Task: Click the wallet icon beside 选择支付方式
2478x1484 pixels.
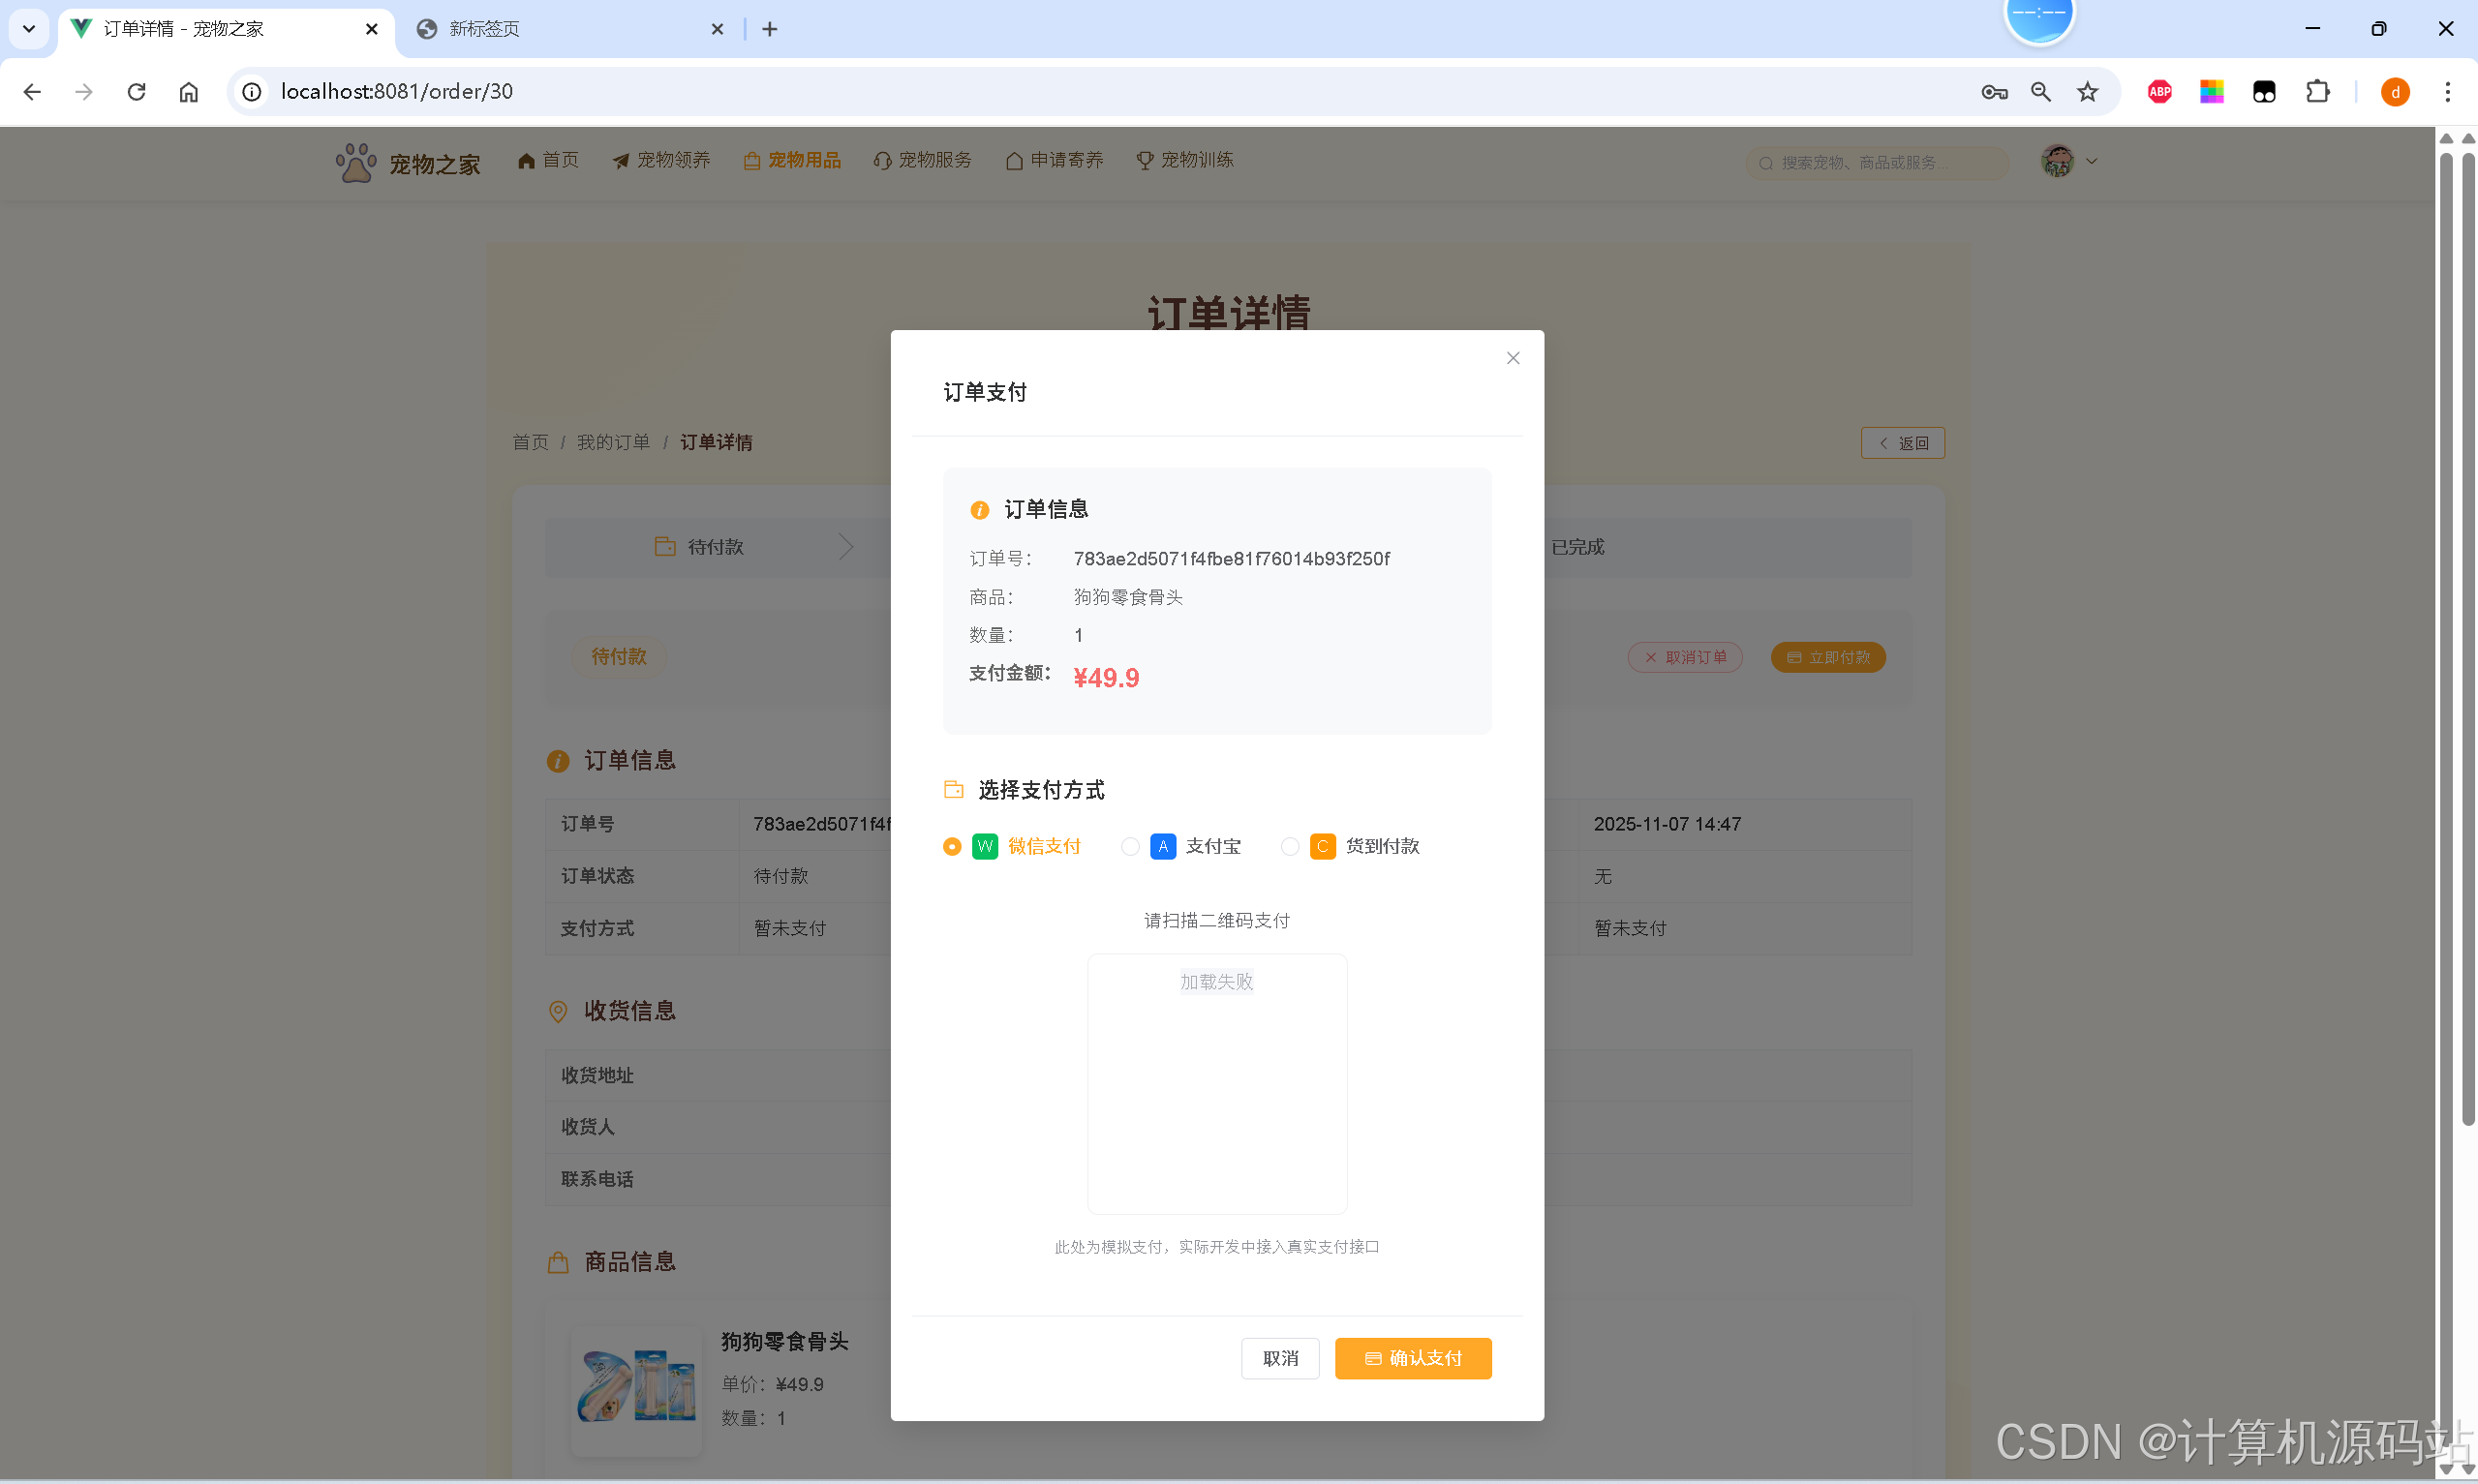Action: pyautogui.click(x=954, y=790)
